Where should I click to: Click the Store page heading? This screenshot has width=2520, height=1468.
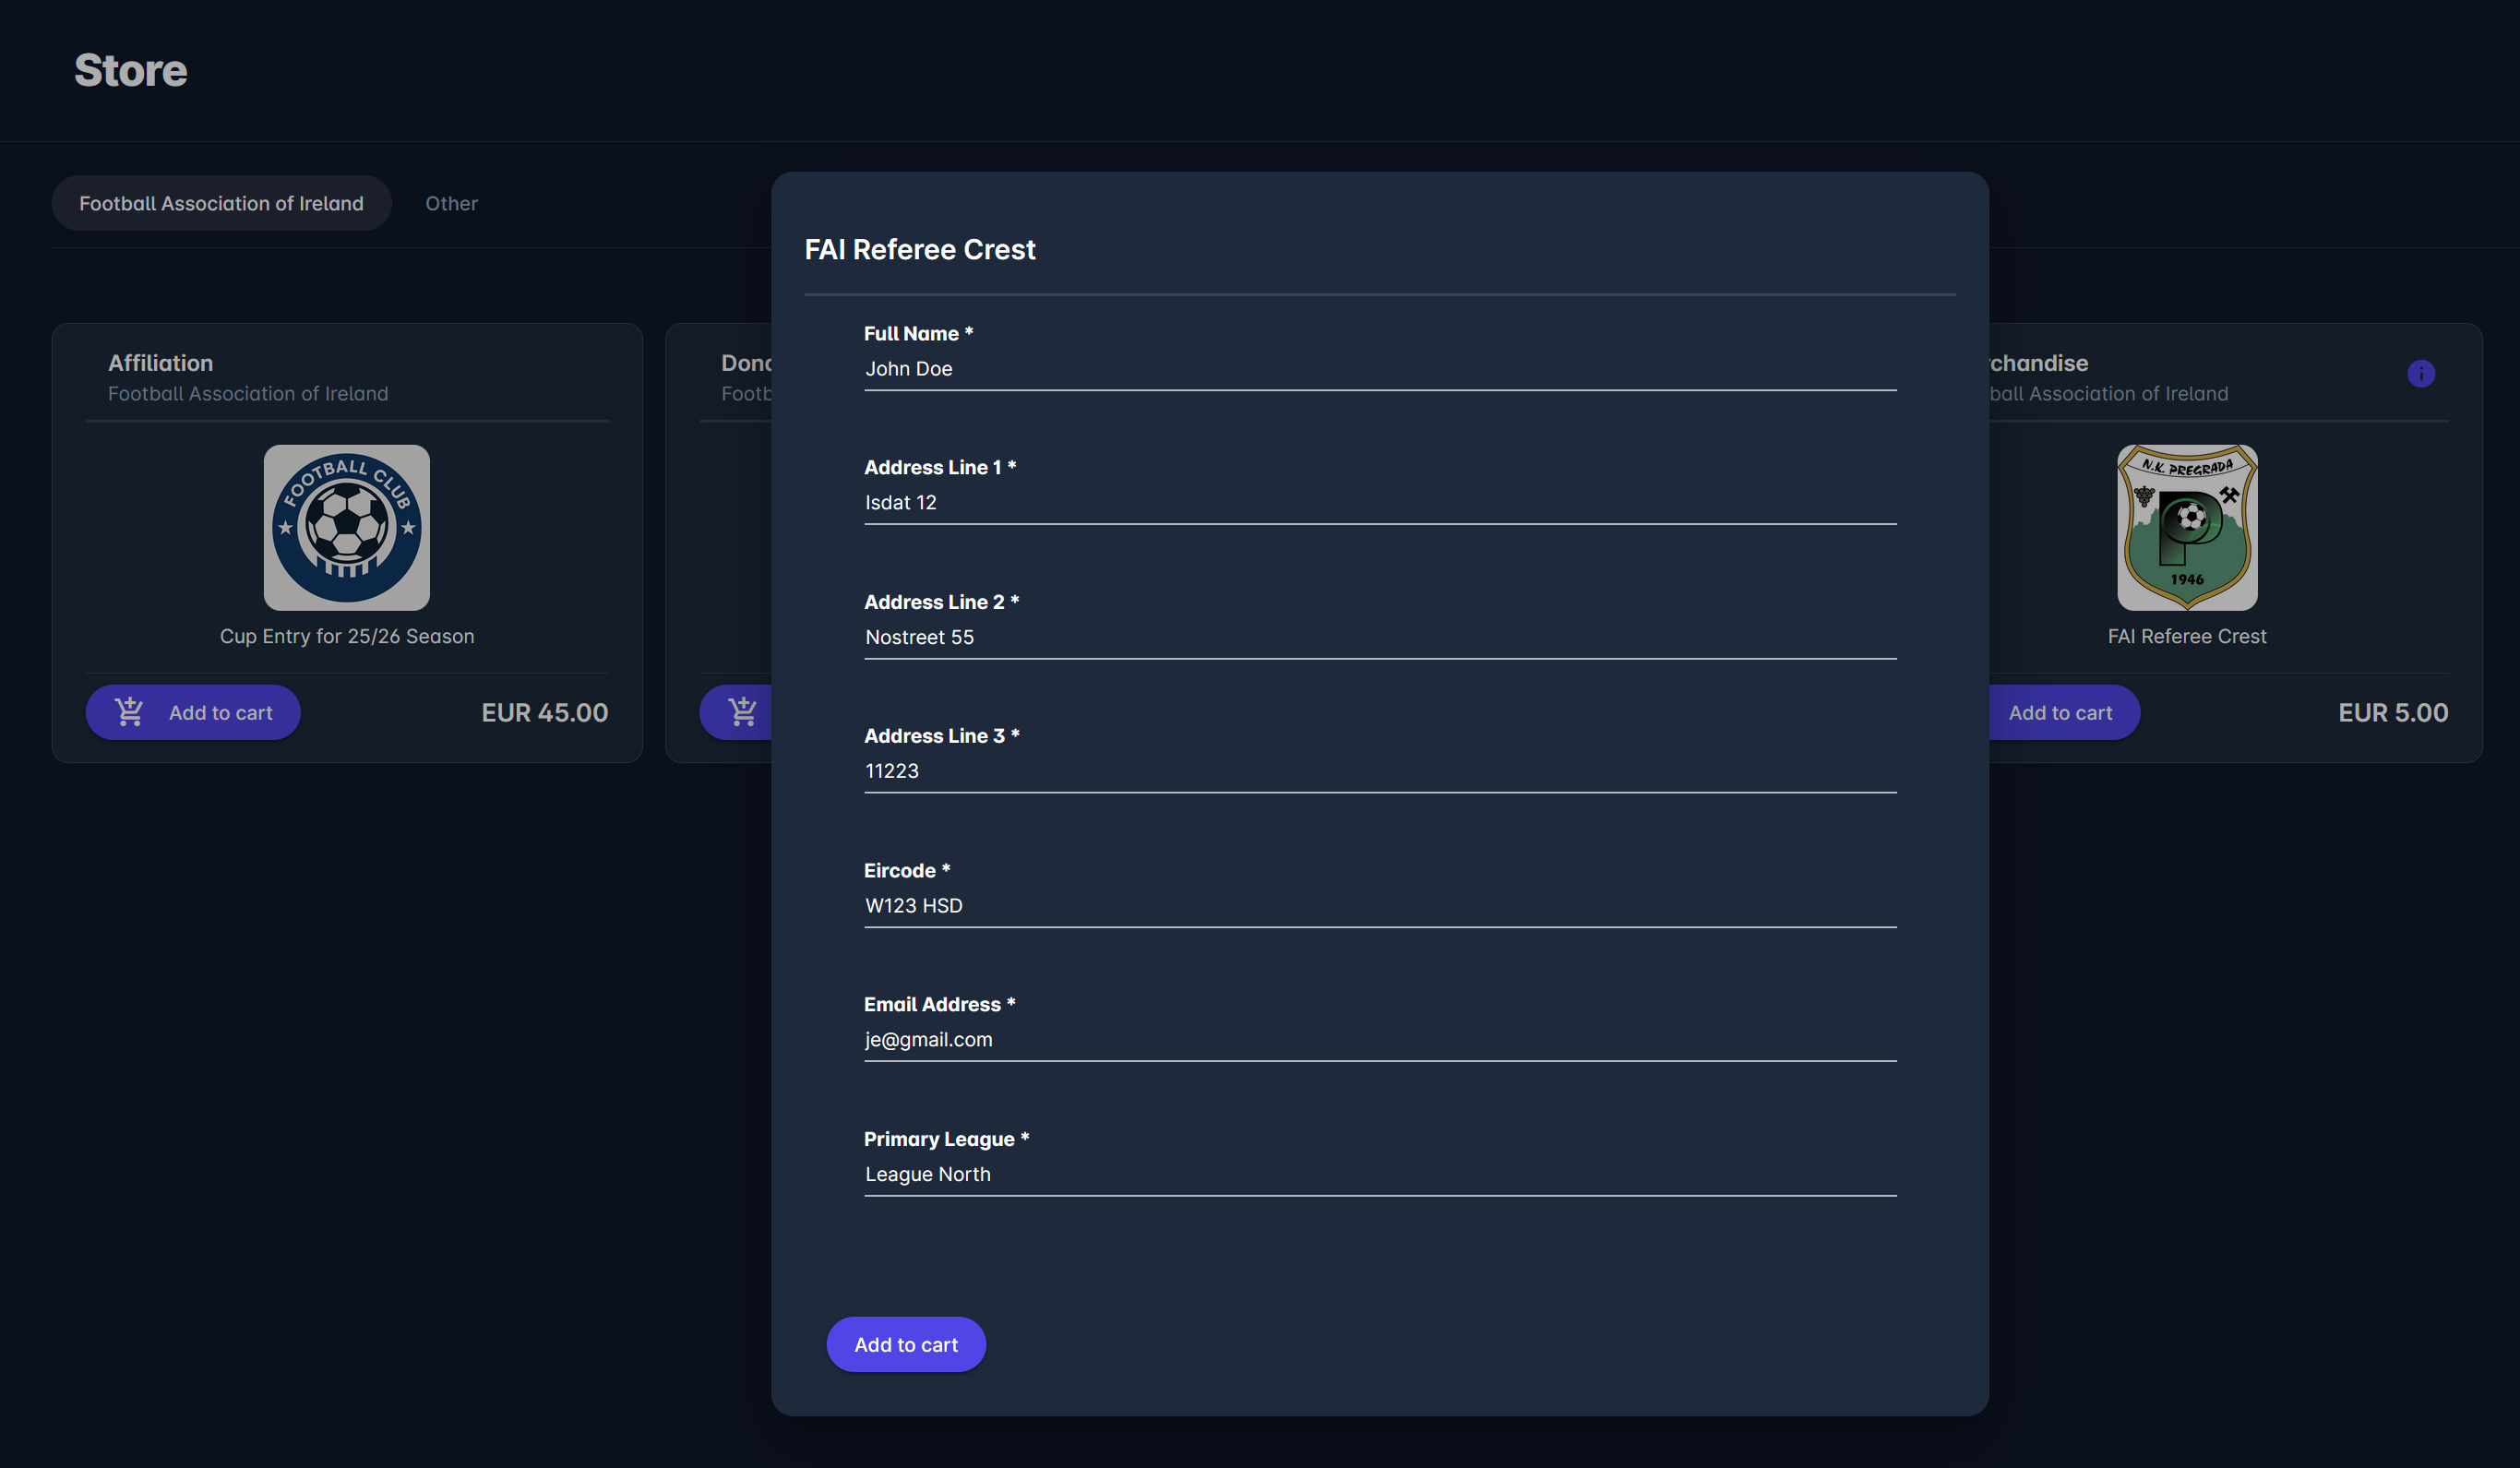click(x=131, y=70)
